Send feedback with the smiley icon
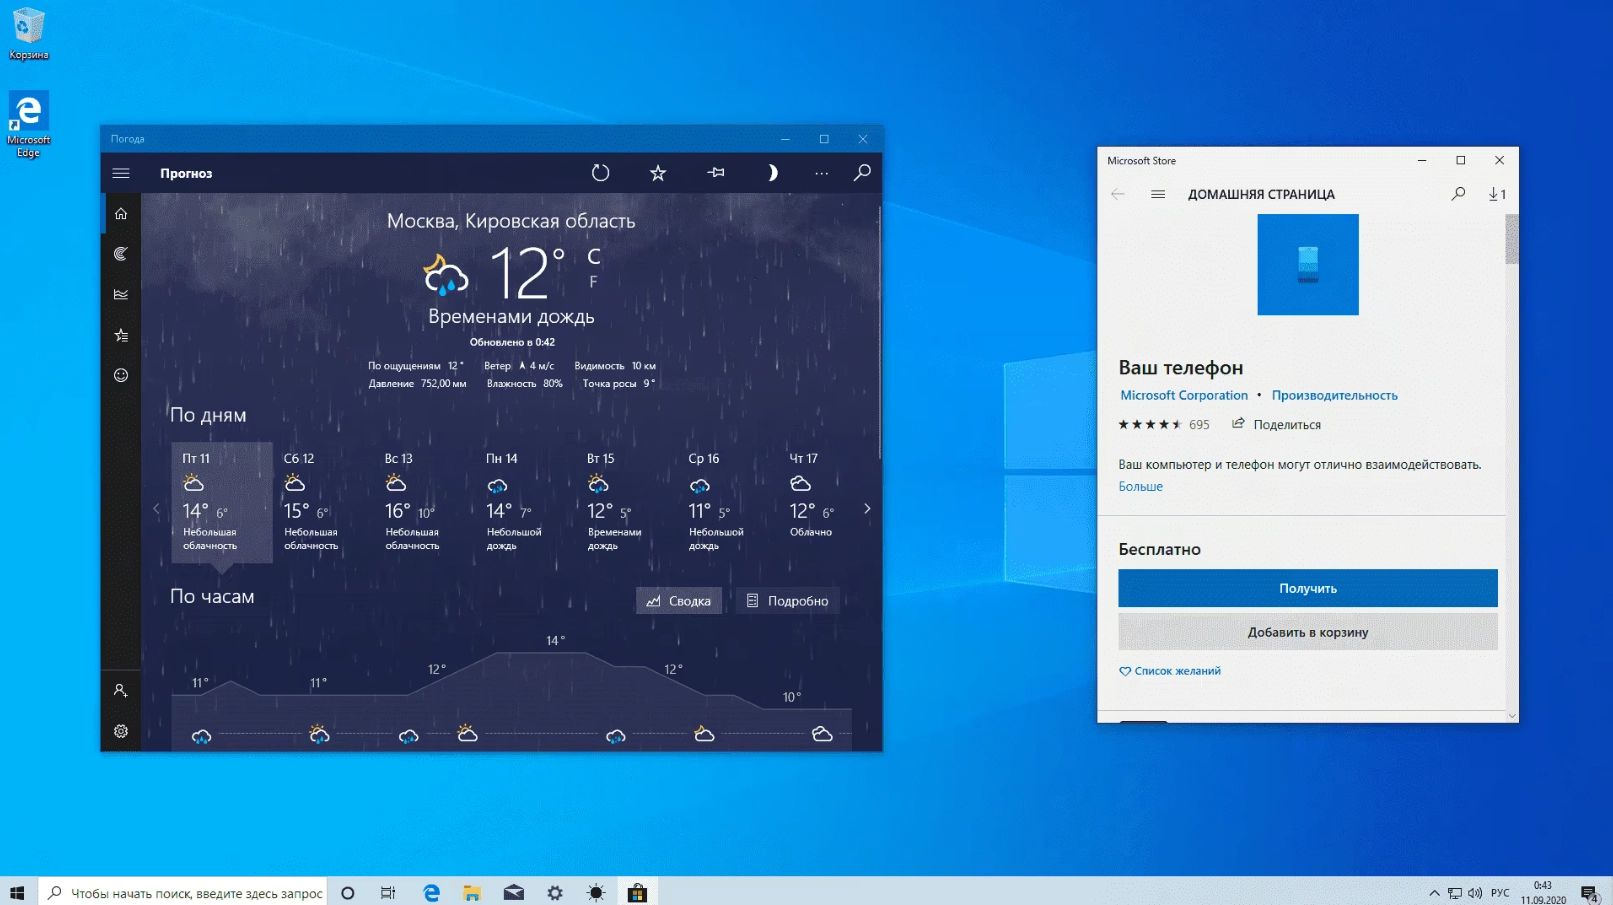The width and height of the screenshot is (1613, 905). click(121, 374)
